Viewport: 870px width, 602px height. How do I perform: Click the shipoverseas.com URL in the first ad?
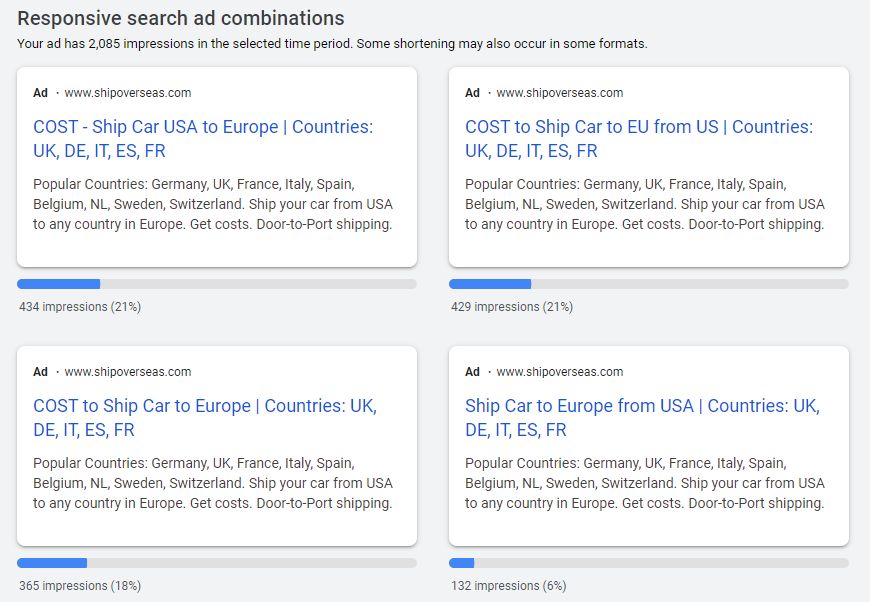128,93
